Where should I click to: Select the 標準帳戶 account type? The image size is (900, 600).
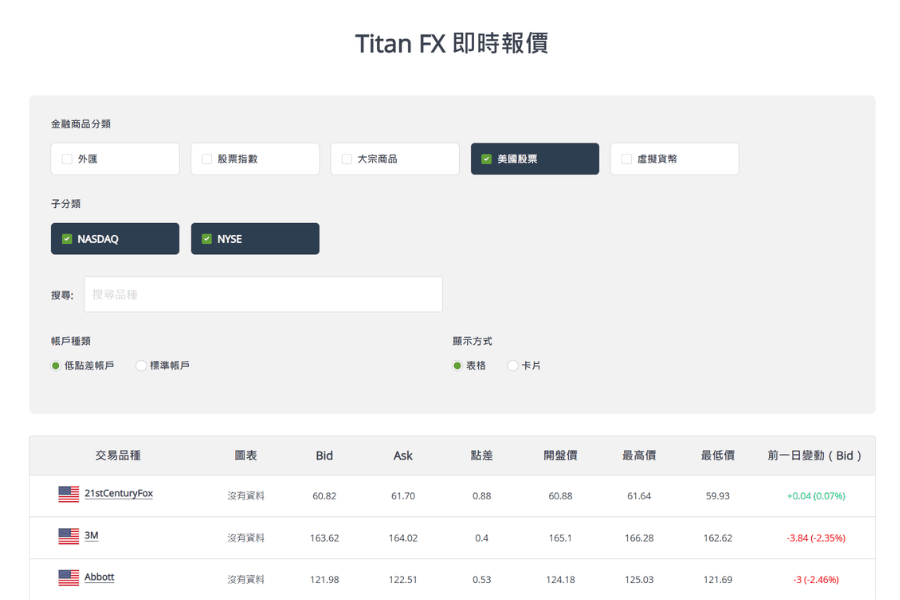tap(140, 365)
